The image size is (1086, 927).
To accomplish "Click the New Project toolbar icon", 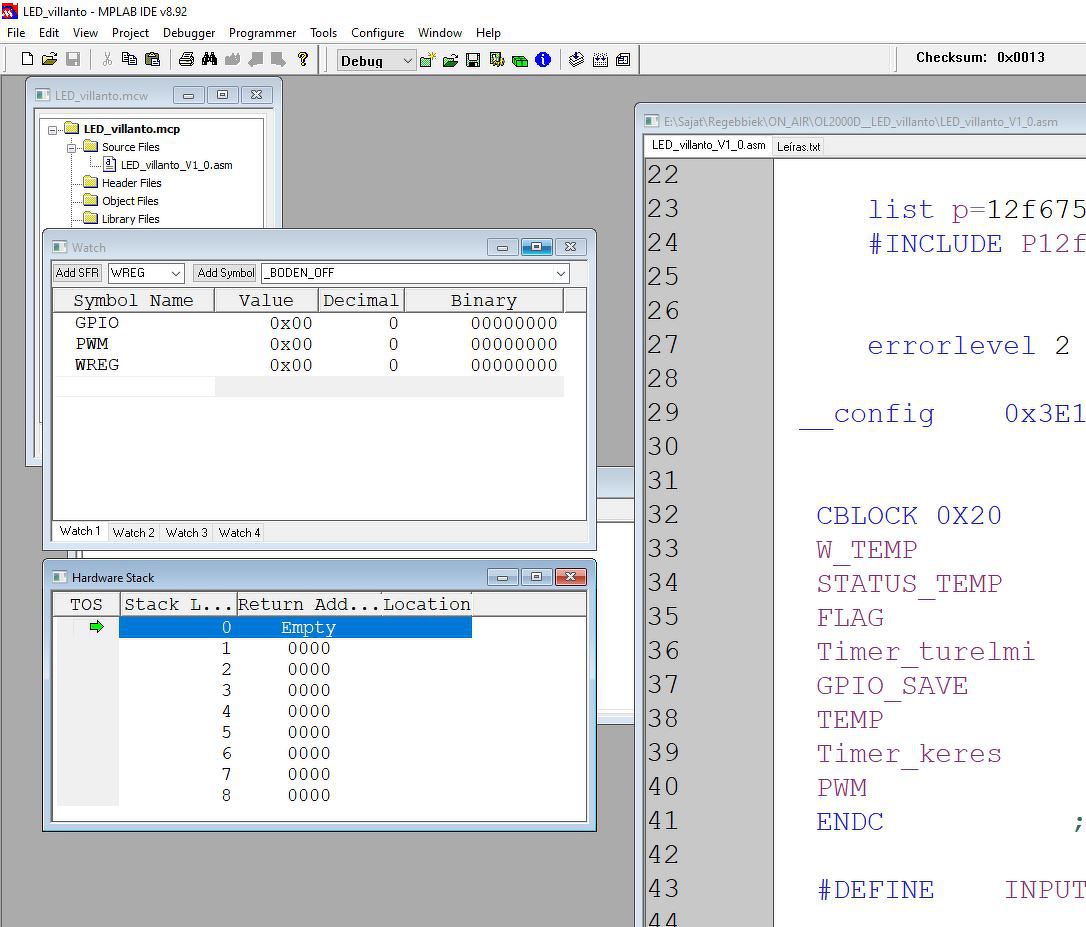I will [427, 60].
